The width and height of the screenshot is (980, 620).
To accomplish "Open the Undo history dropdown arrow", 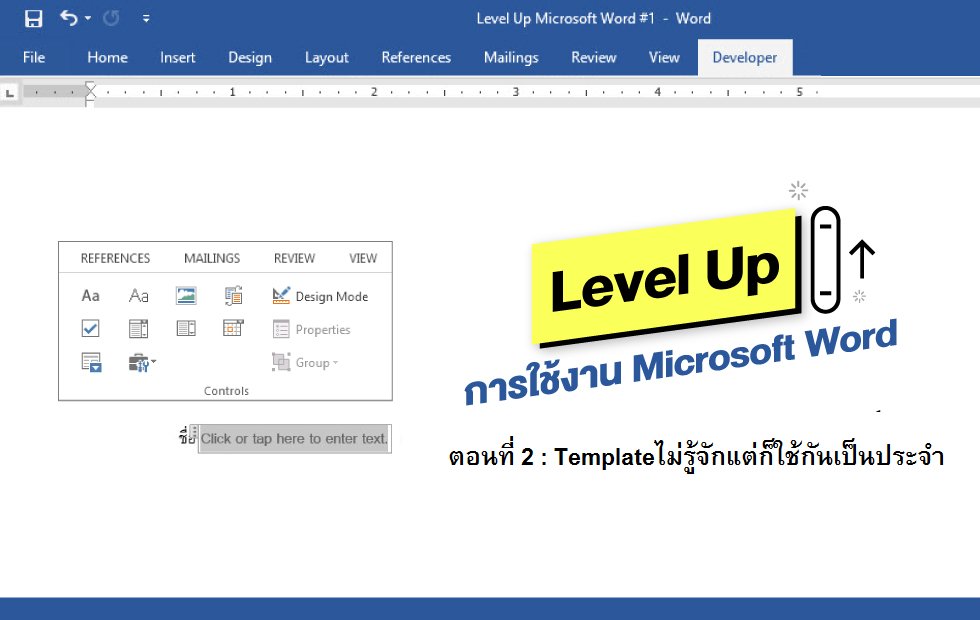I will (88, 18).
